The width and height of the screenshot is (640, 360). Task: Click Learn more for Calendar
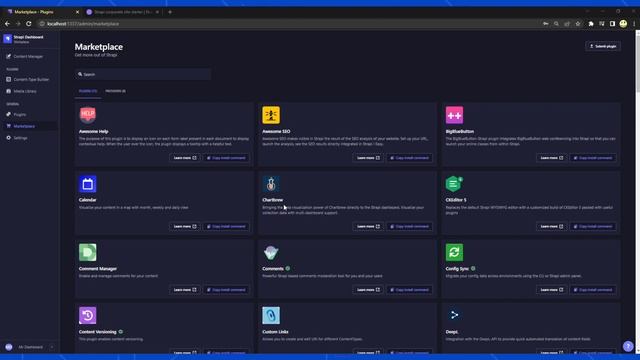[x=185, y=227]
